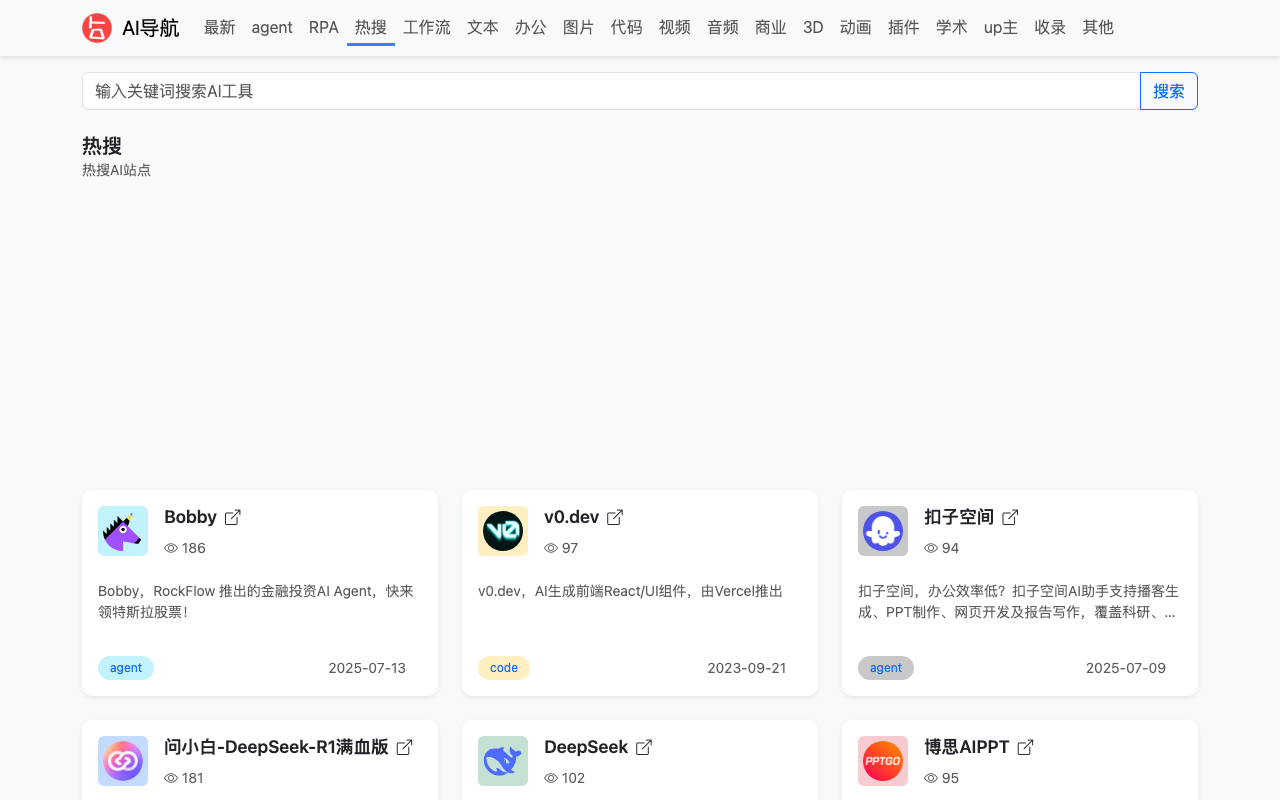
Task: Open 博思AIPPT external link icon
Action: [1025, 747]
